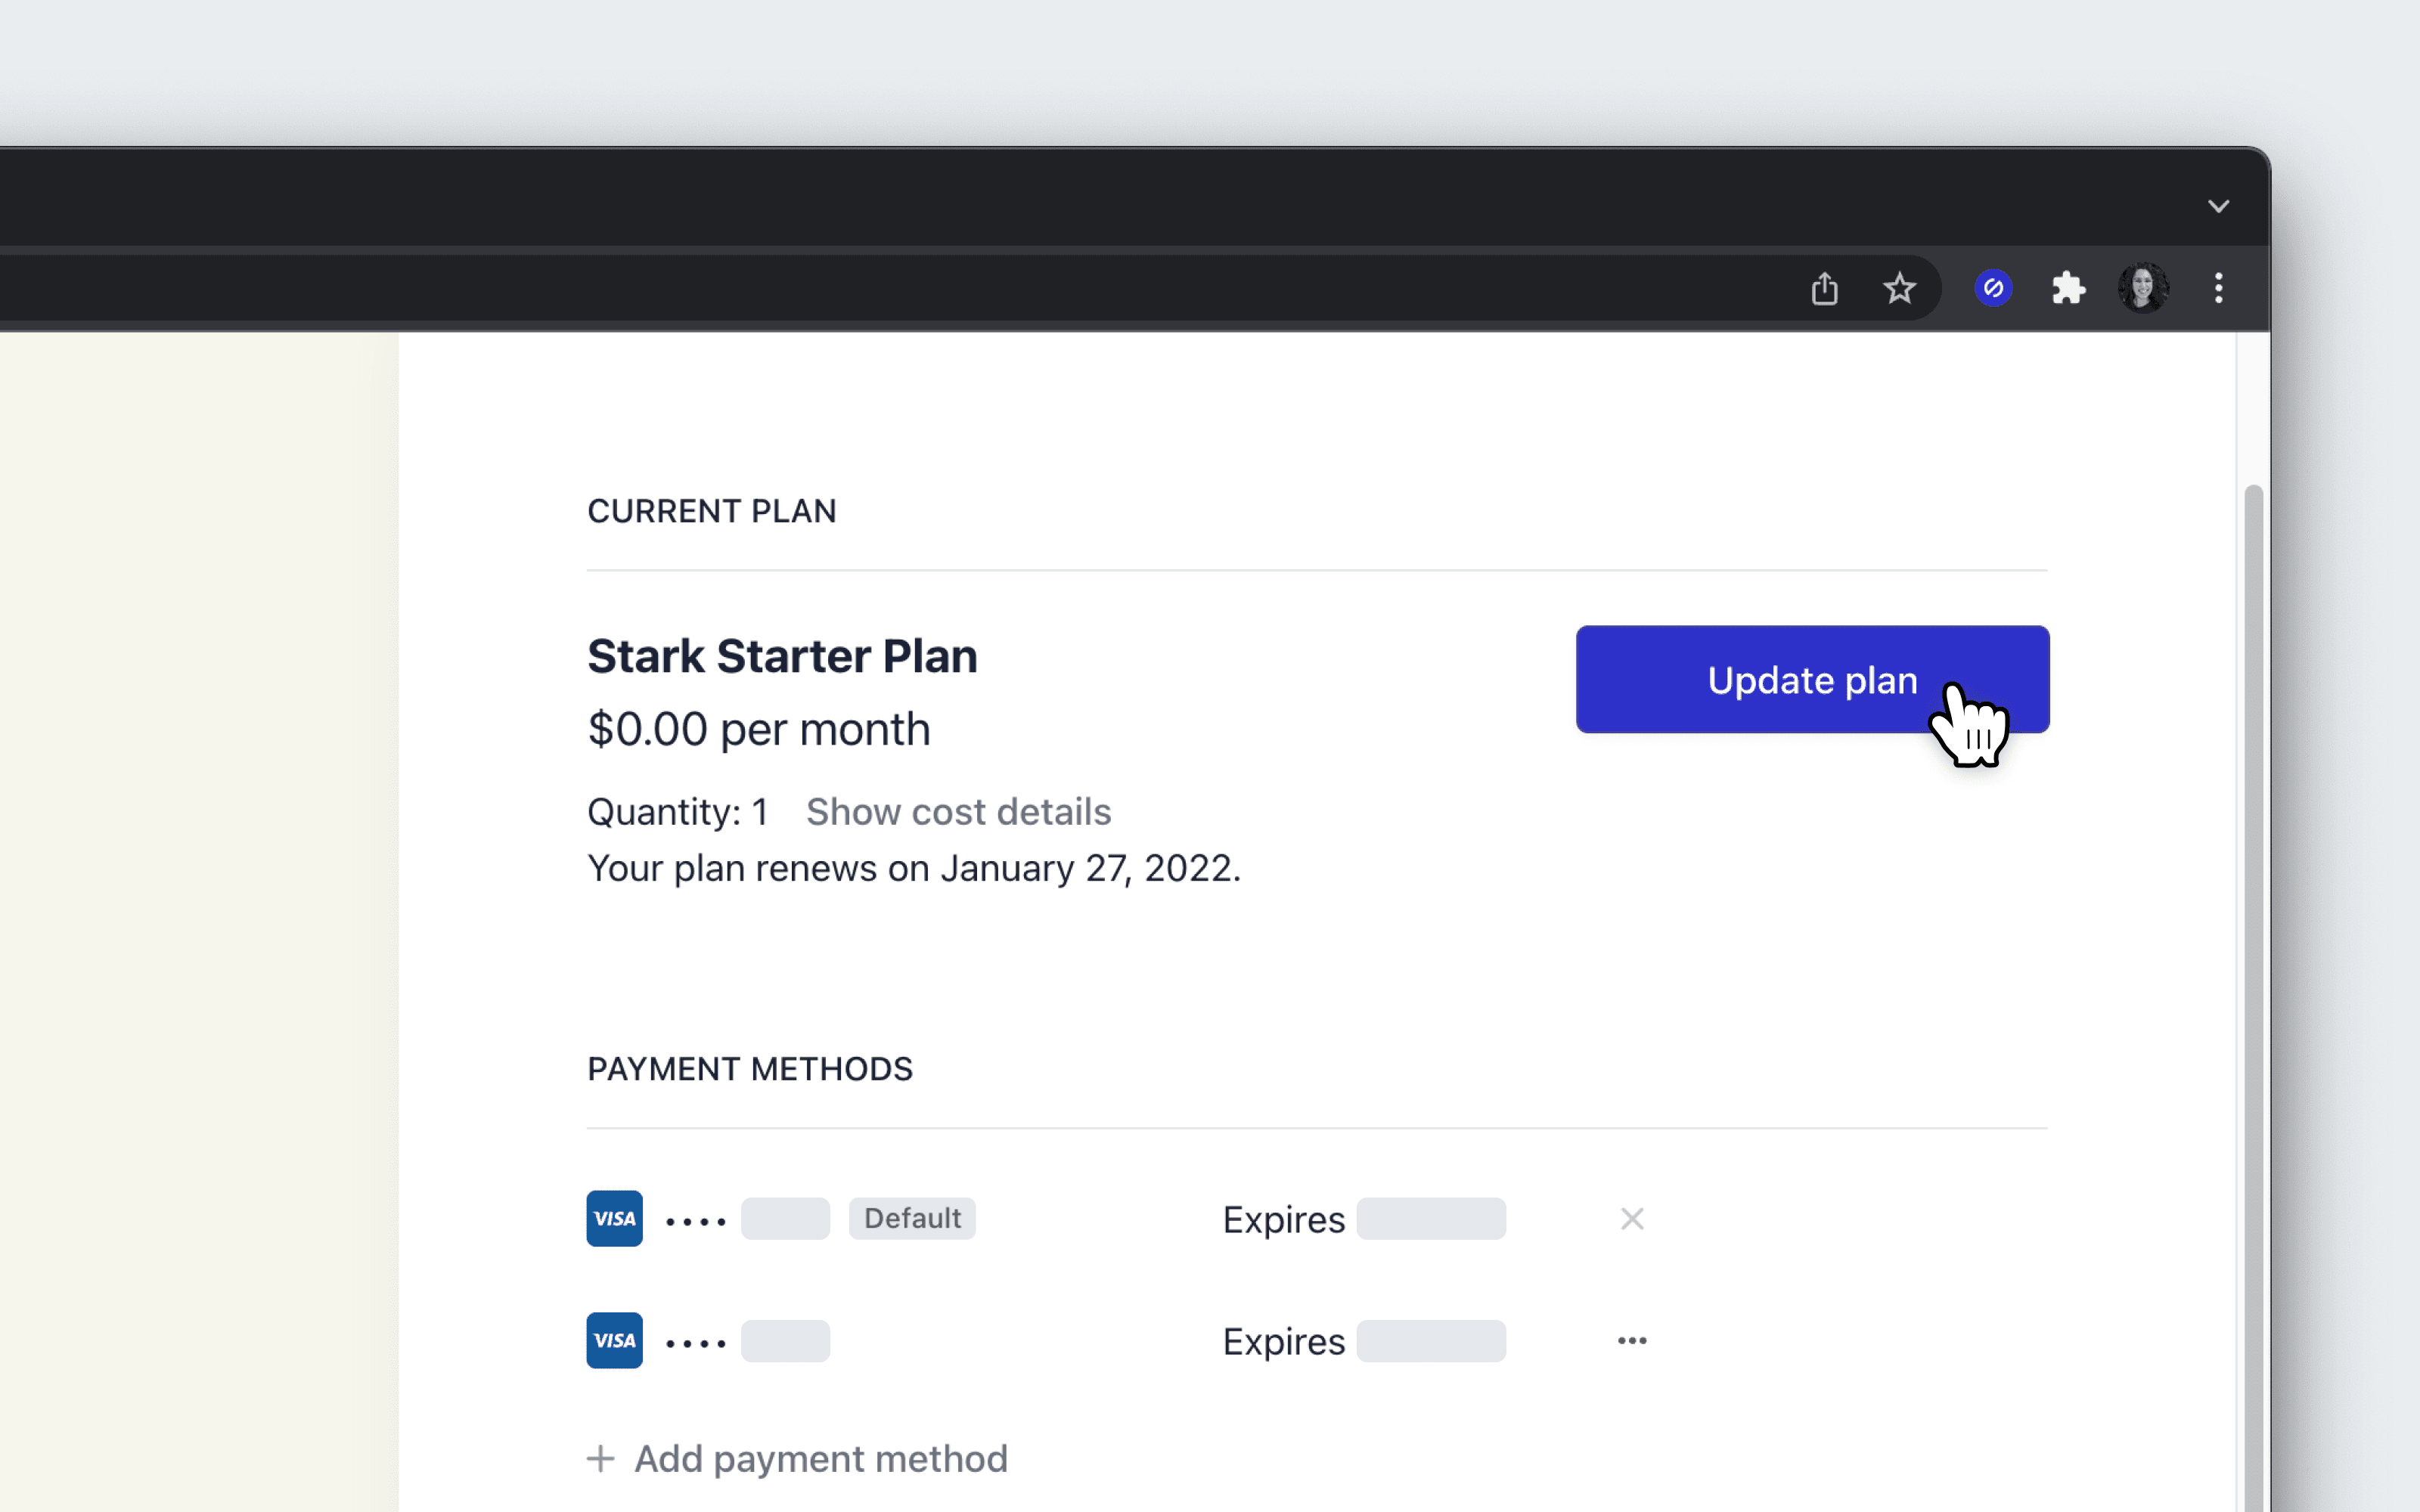This screenshot has width=2420, height=1512.
Task: Click the CURRENT PLAN section header
Action: click(x=711, y=510)
